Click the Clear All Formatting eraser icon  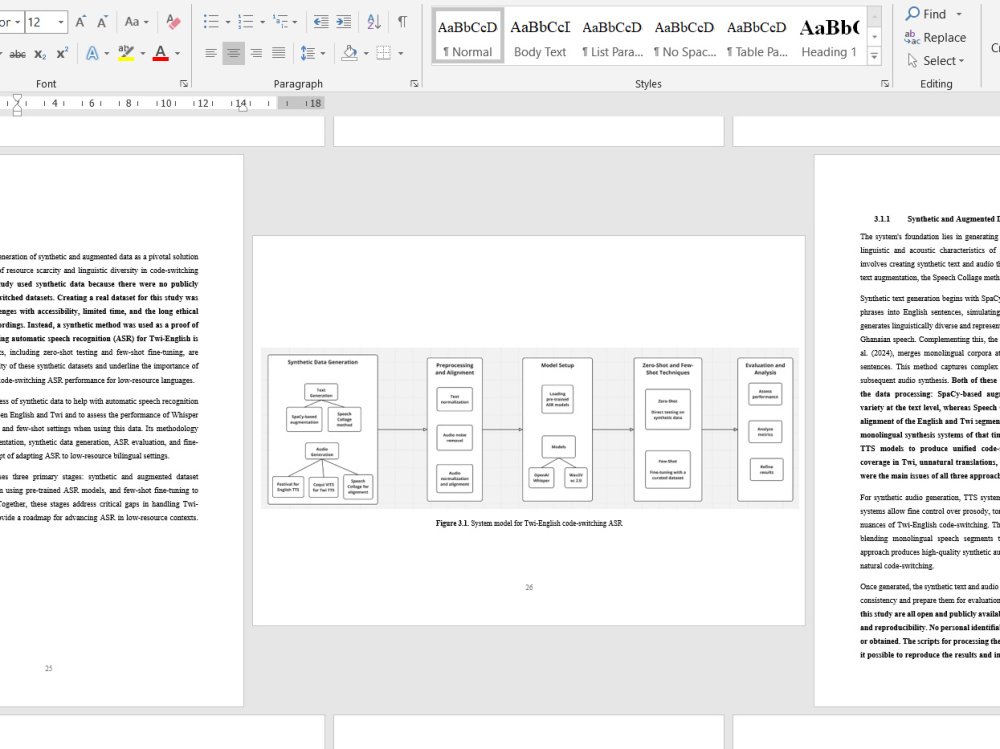pos(173,22)
